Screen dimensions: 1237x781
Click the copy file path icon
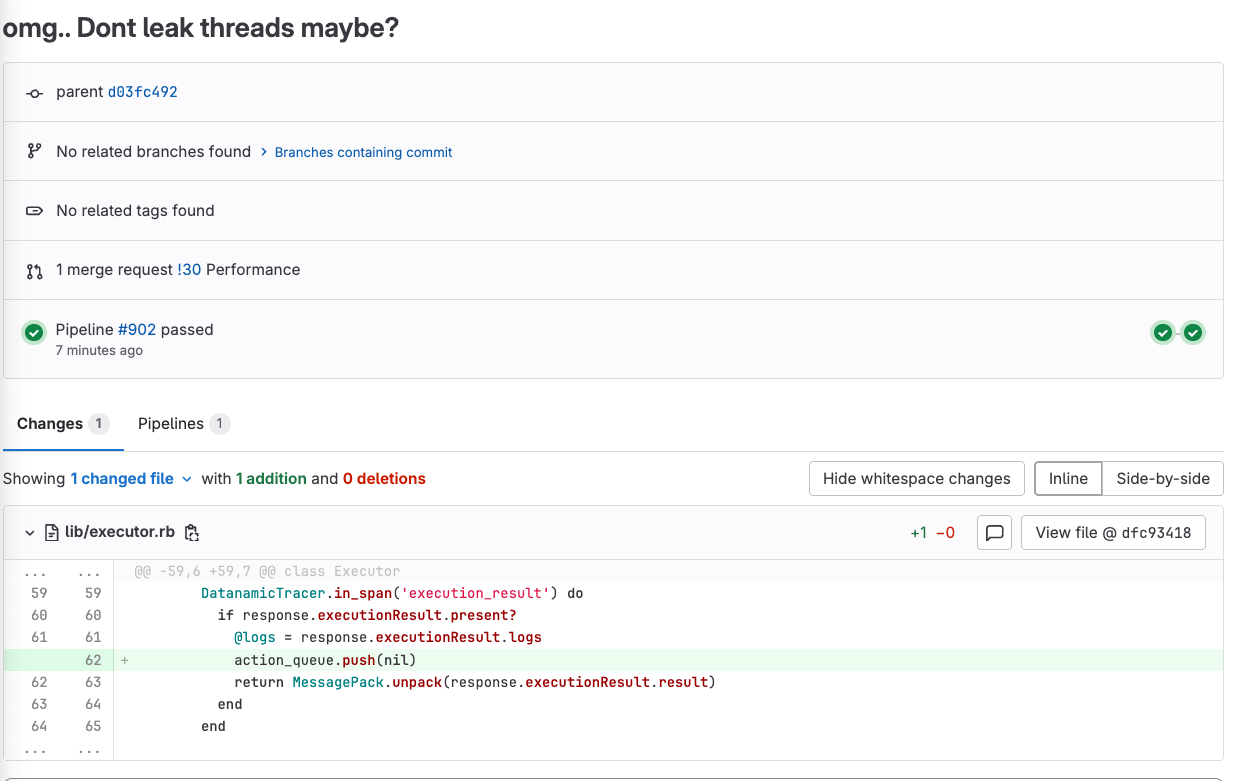coord(193,533)
